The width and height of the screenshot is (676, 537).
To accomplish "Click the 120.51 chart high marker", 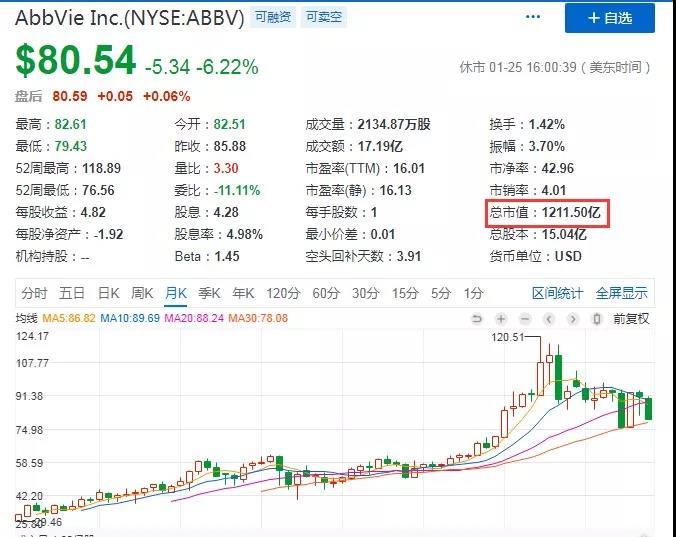I will (x=507, y=337).
